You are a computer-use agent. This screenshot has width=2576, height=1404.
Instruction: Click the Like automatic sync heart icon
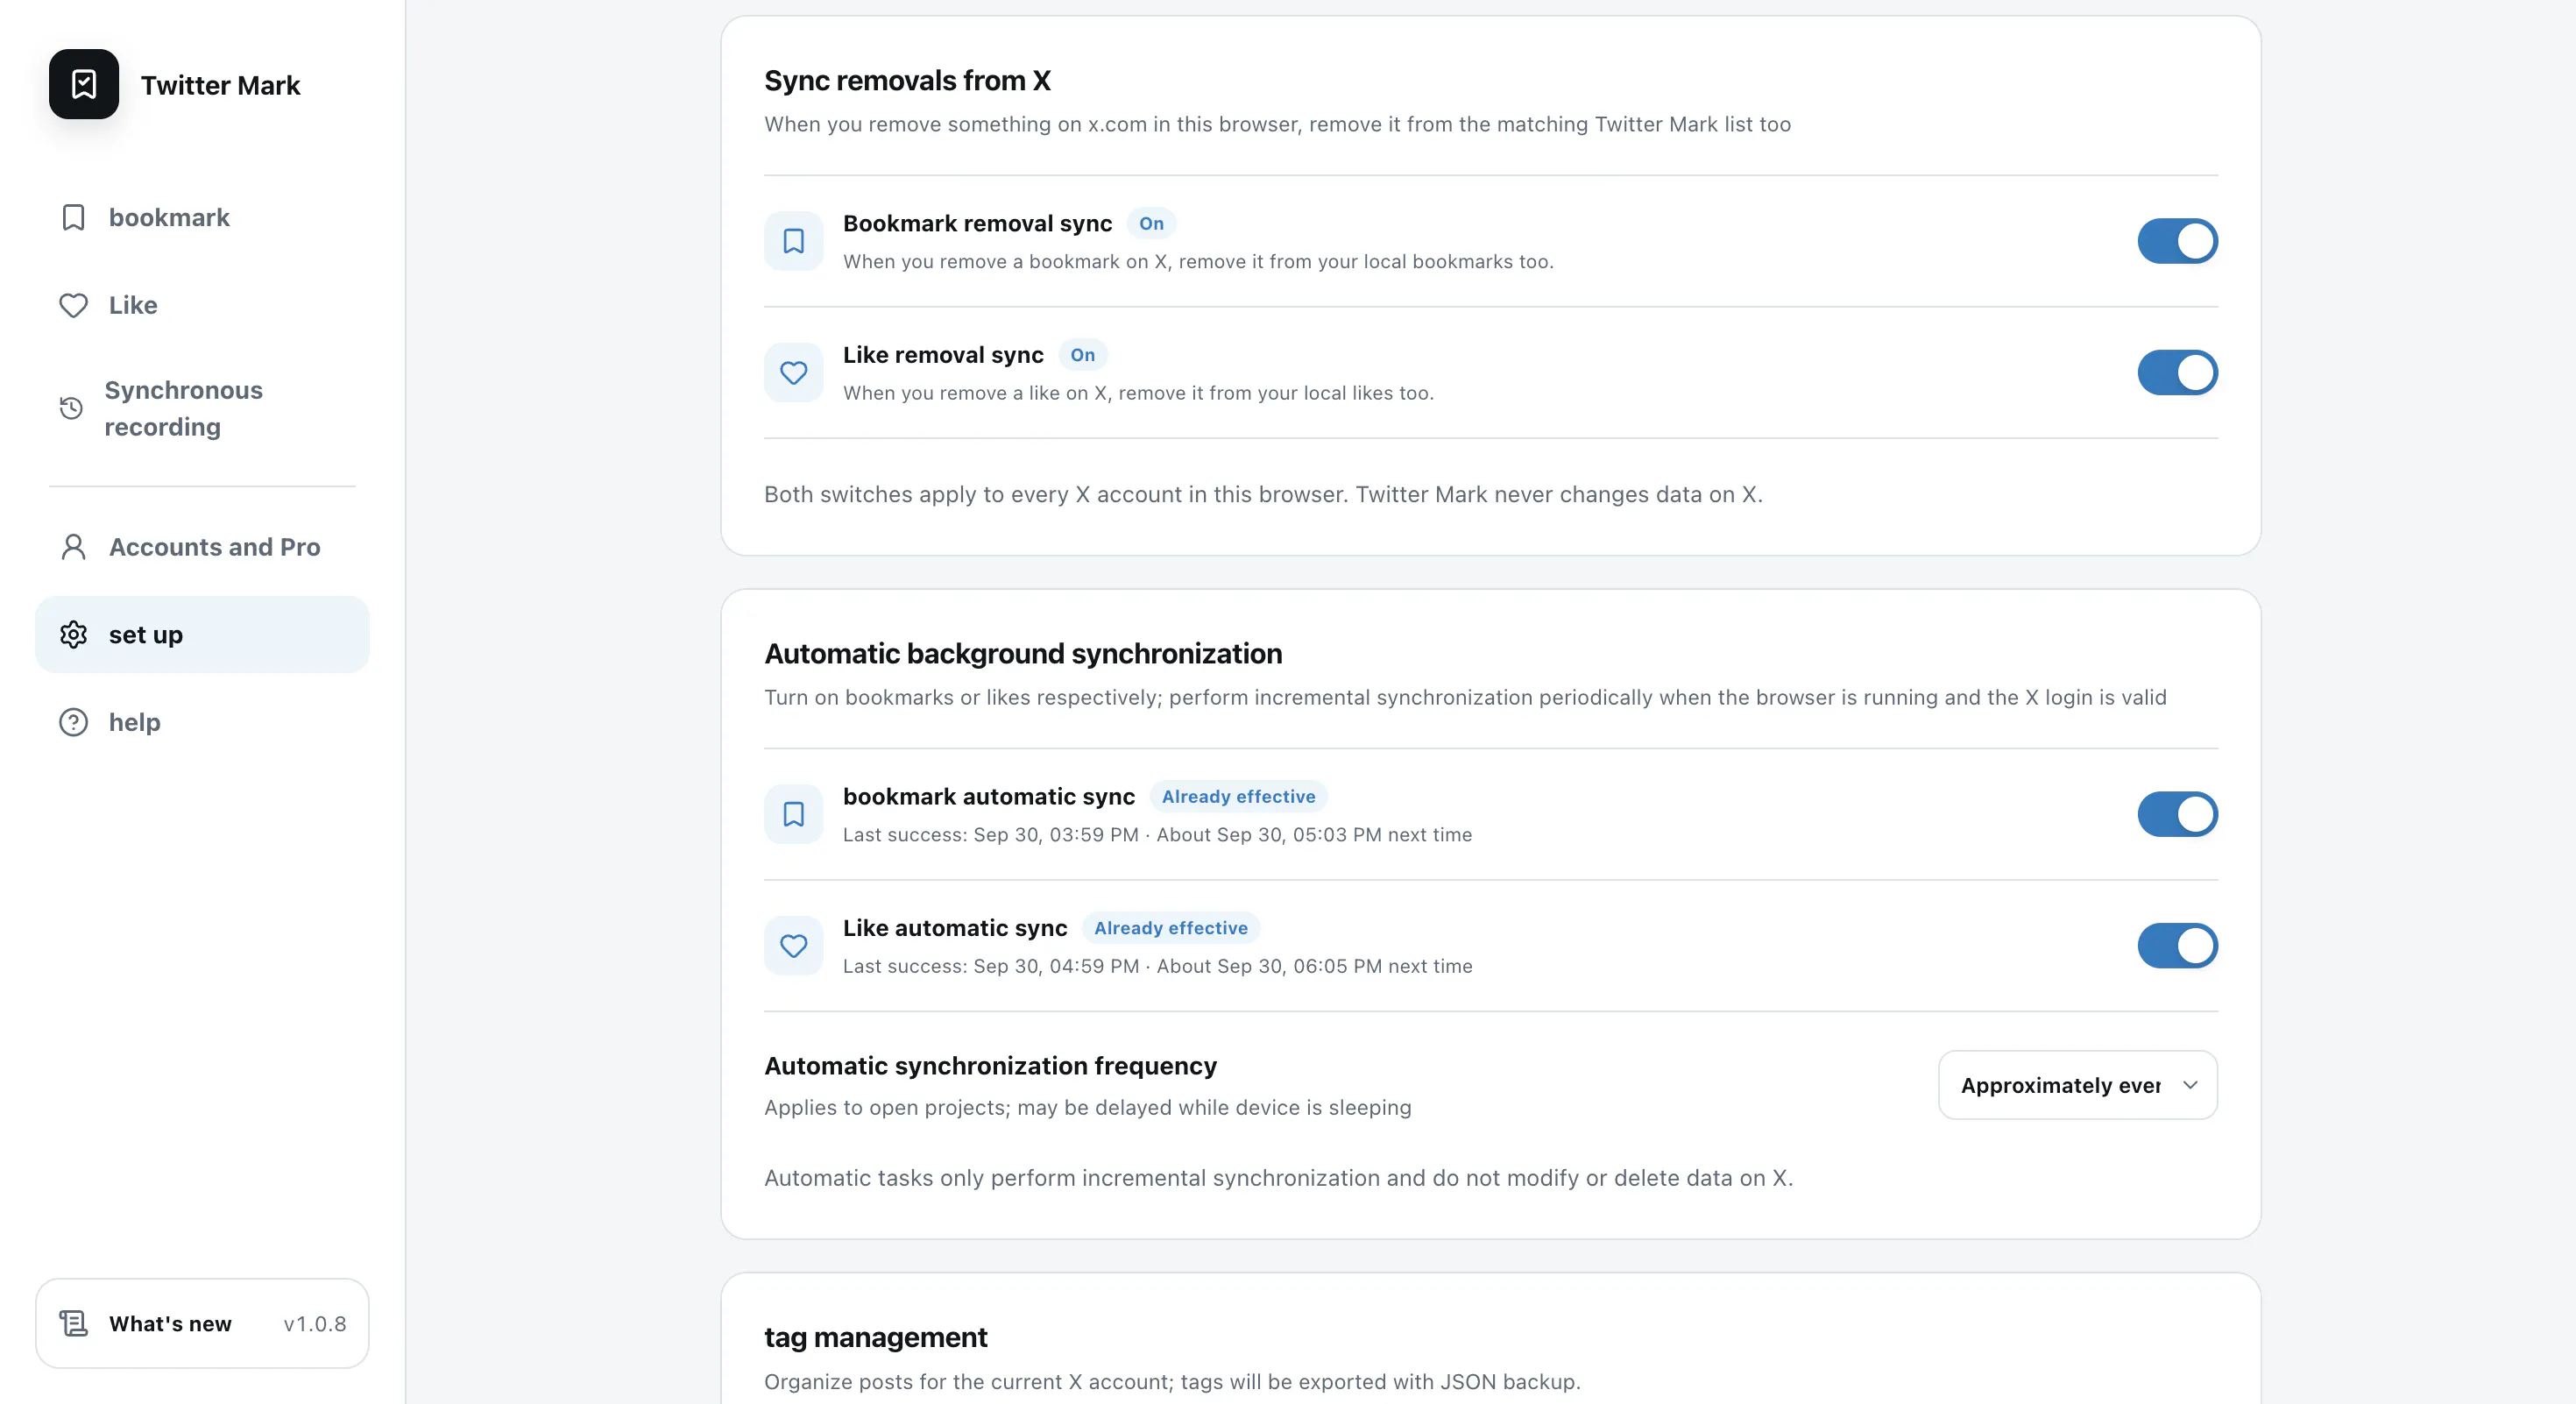tap(793, 945)
